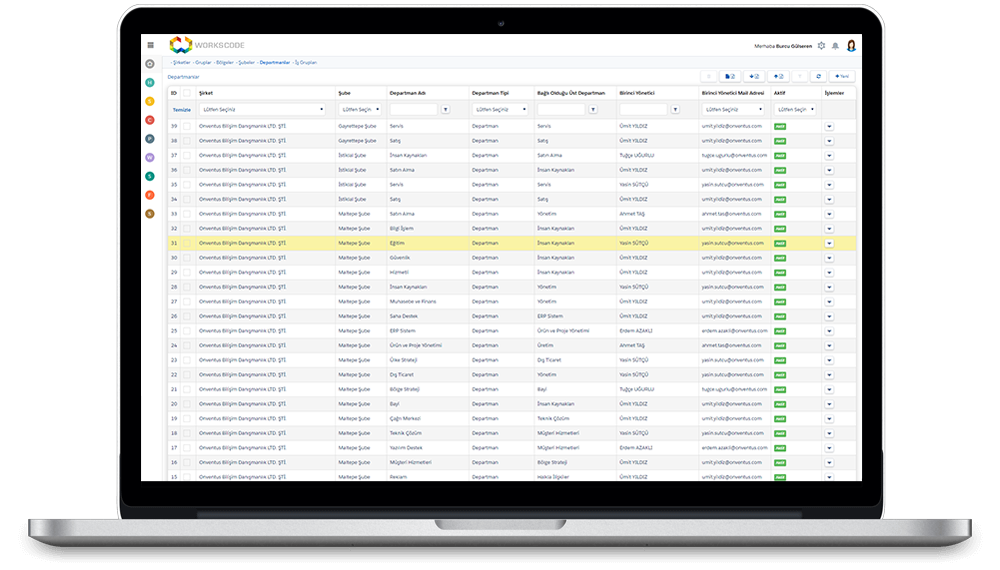Image resolution: width=1000 pixels, height=570 pixels.
Task: Expand İşlemler actions dropdown for row 20
Action: 829,404
